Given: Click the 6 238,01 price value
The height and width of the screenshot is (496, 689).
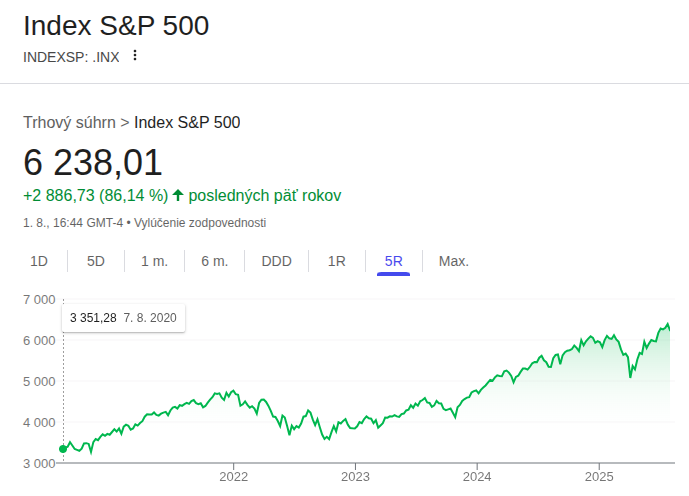Looking at the screenshot, I should coord(92,162).
